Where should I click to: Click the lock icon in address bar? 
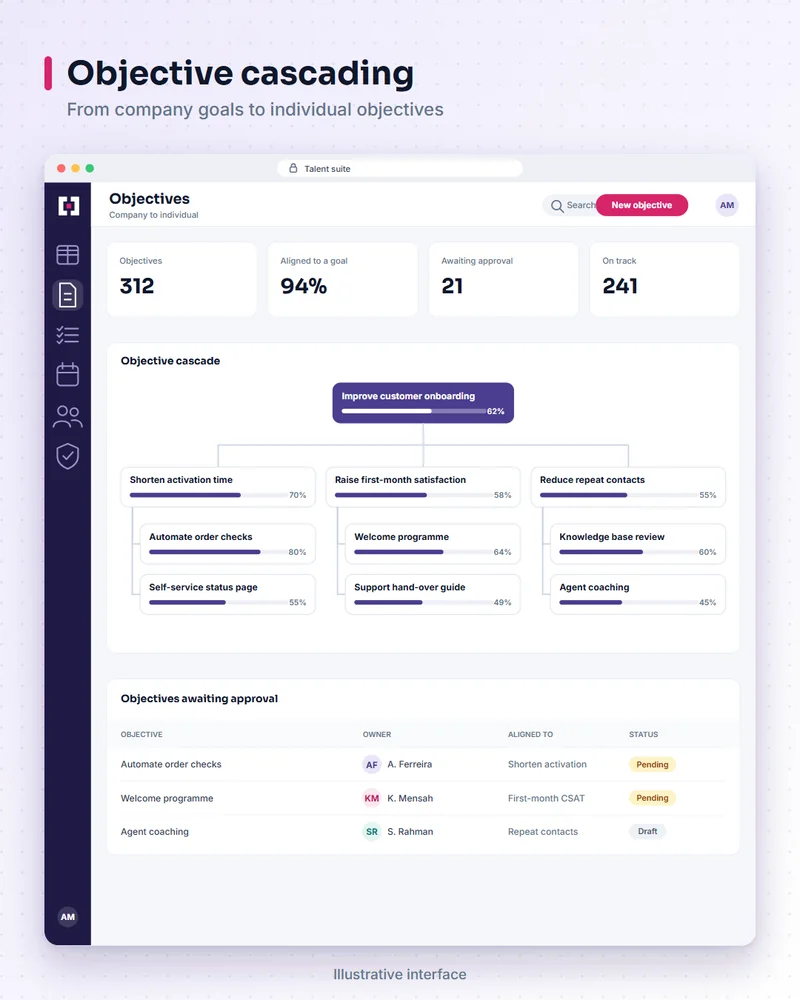point(293,168)
